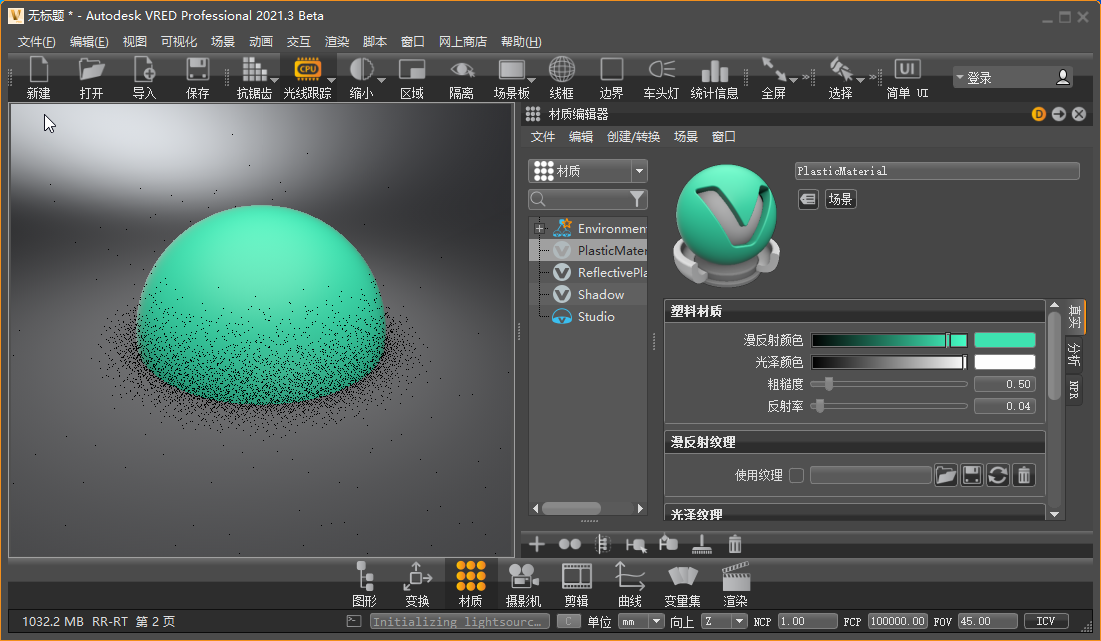
Task: Open the 曲线 curve editor module
Action: (x=630, y=584)
